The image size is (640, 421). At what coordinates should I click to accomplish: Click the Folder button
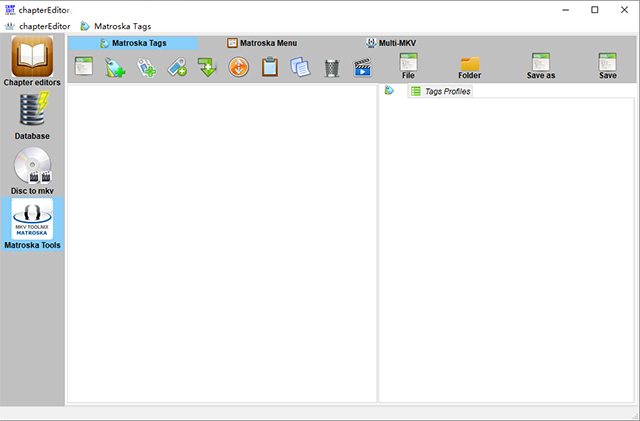[470, 68]
